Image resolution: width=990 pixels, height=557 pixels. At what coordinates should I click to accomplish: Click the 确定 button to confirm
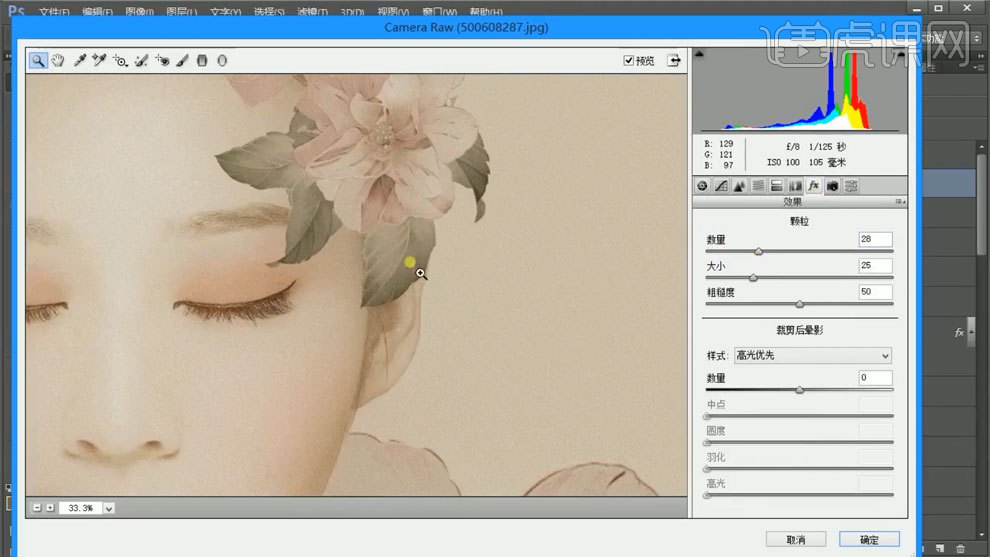[869, 539]
